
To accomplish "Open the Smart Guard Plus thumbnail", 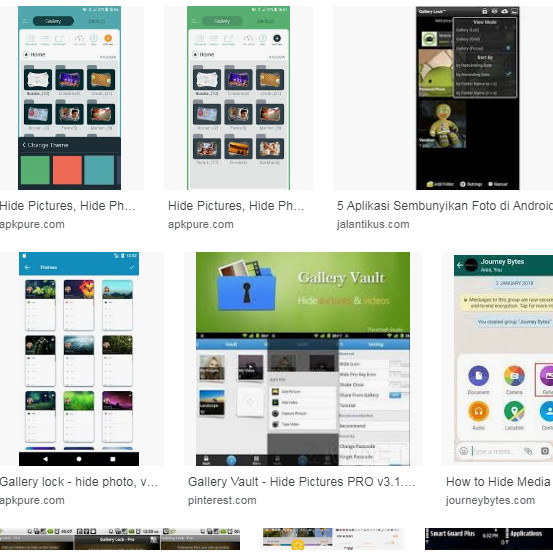I will (489, 539).
